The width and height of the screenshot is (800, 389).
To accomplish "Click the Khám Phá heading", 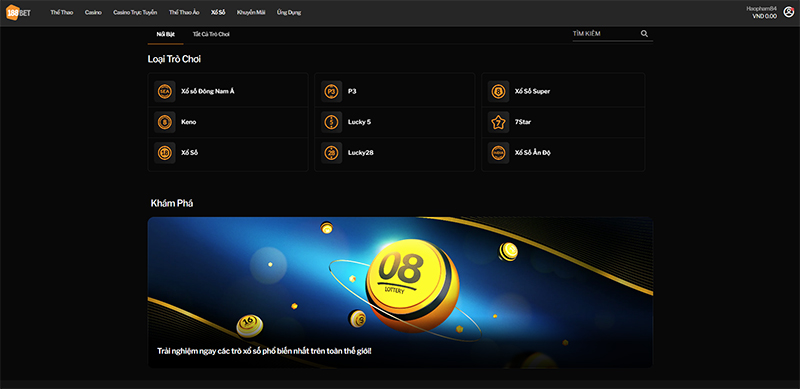I will tap(172, 203).
